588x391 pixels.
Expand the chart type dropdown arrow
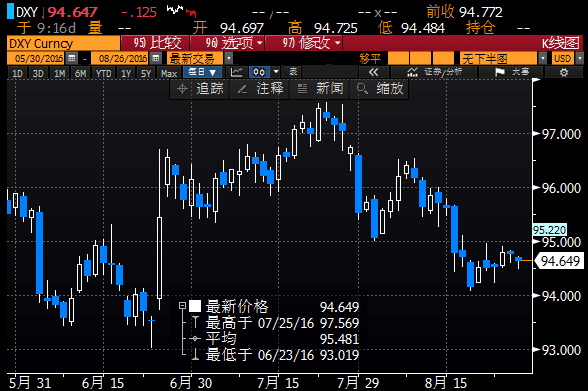tap(276, 72)
